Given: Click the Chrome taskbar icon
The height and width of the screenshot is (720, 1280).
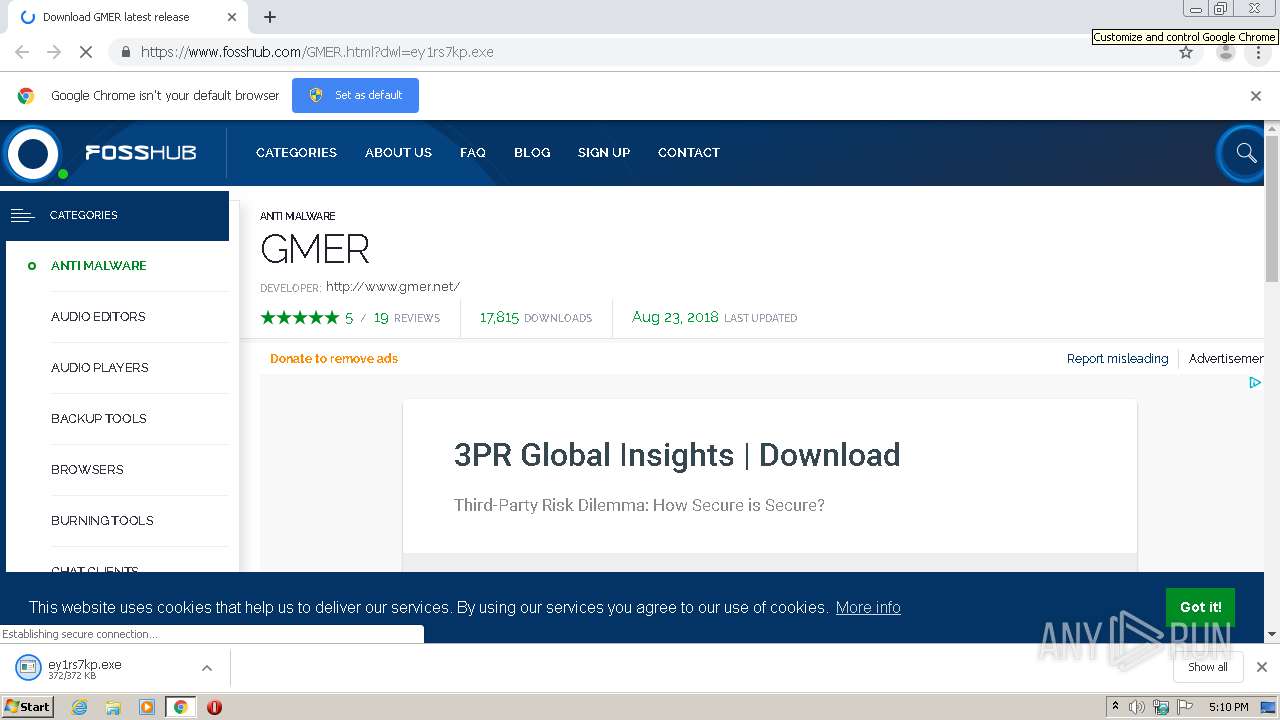Looking at the screenshot, I should [181, 707].
